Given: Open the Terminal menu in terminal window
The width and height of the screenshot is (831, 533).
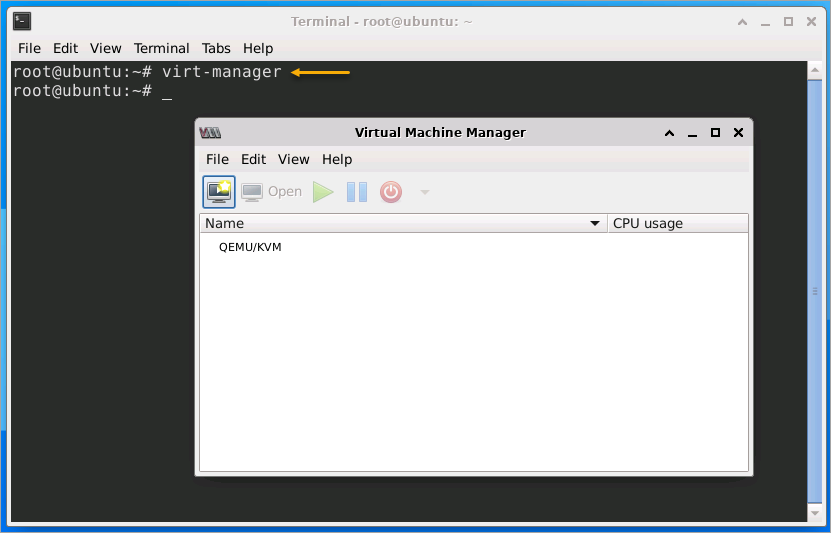Looking at the screenshot, I should (162, 48).
